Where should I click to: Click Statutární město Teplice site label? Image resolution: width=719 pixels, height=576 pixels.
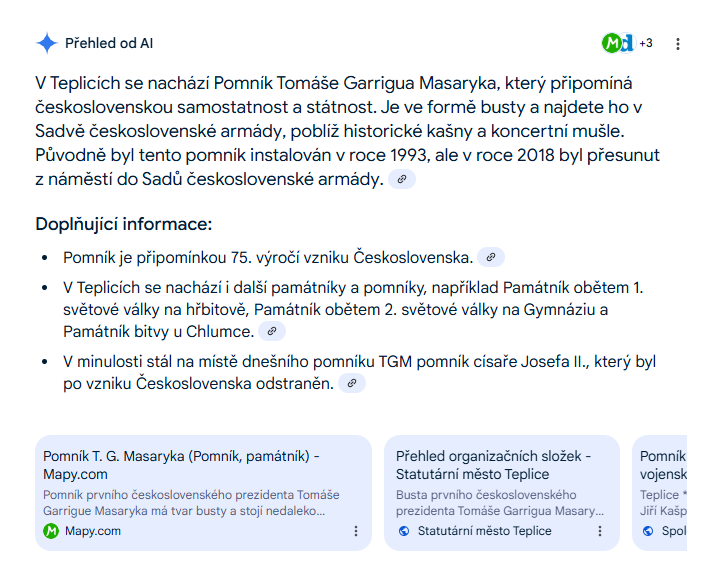(485, 531)
